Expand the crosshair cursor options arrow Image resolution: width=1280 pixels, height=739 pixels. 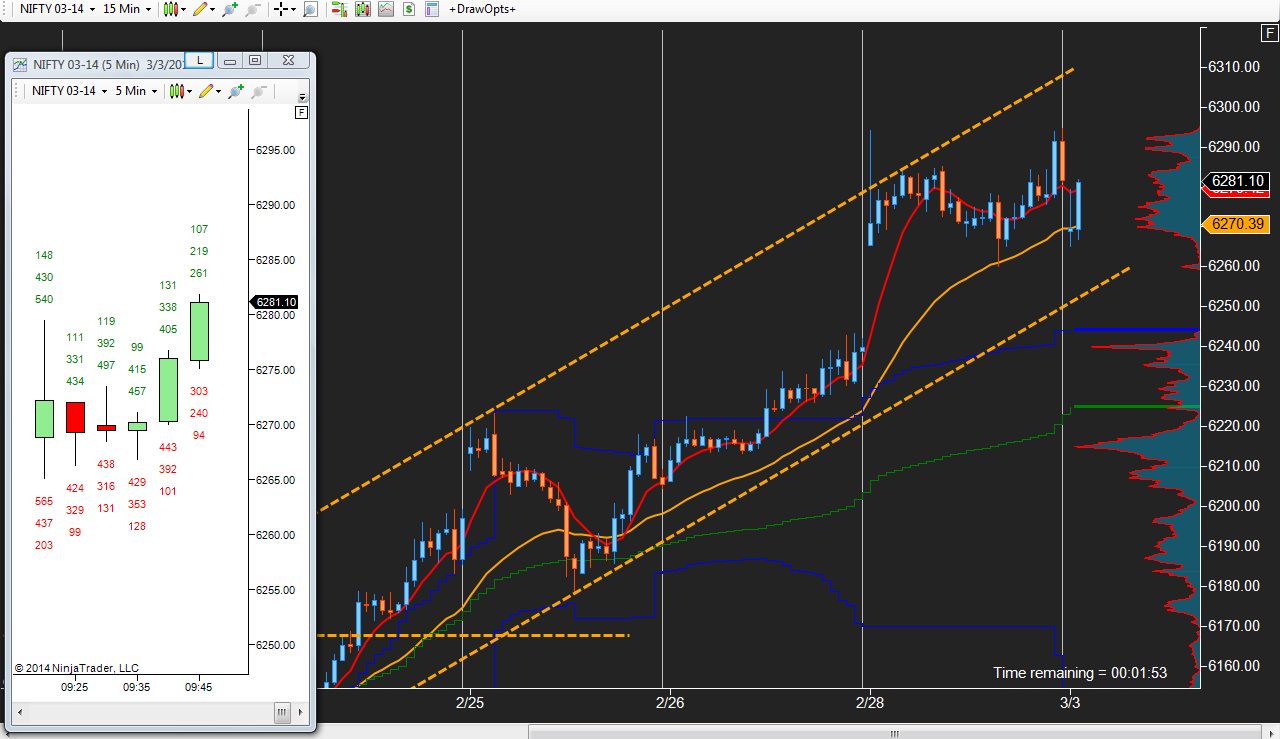[293, 9]
